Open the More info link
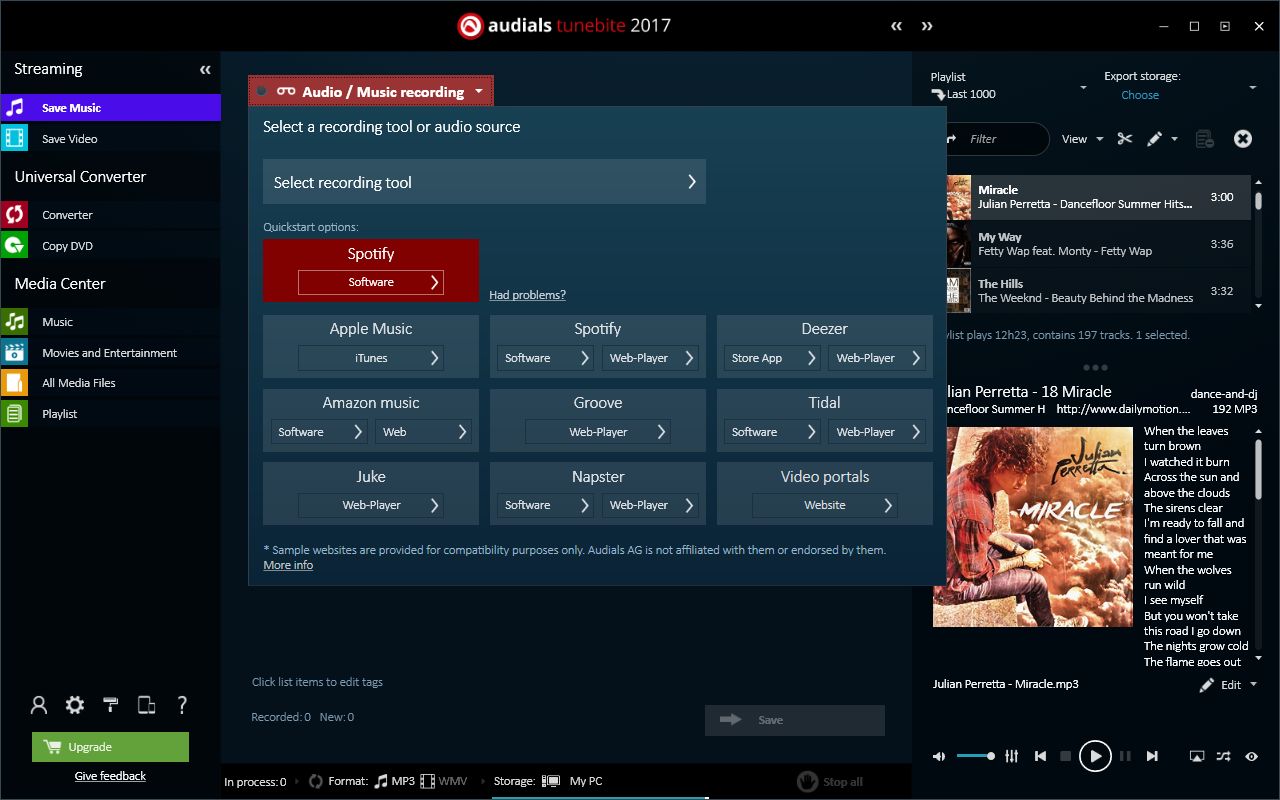This screenshot has width=1280, height=800. pyautogui.click(x=288, y=565)
